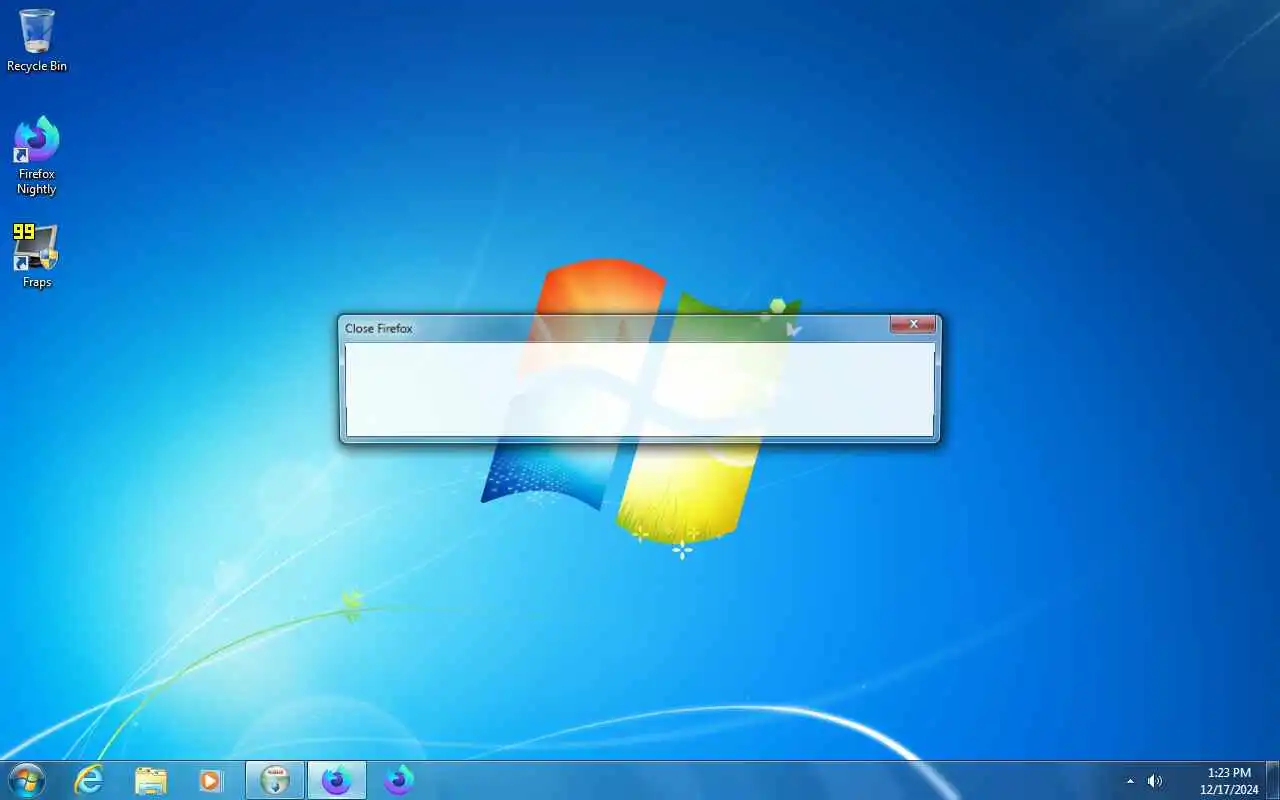The height and width of the screenshot is (800, 1280).
Task: Open Windows Media Player from taskbar
Action: (x=211, y=780)
